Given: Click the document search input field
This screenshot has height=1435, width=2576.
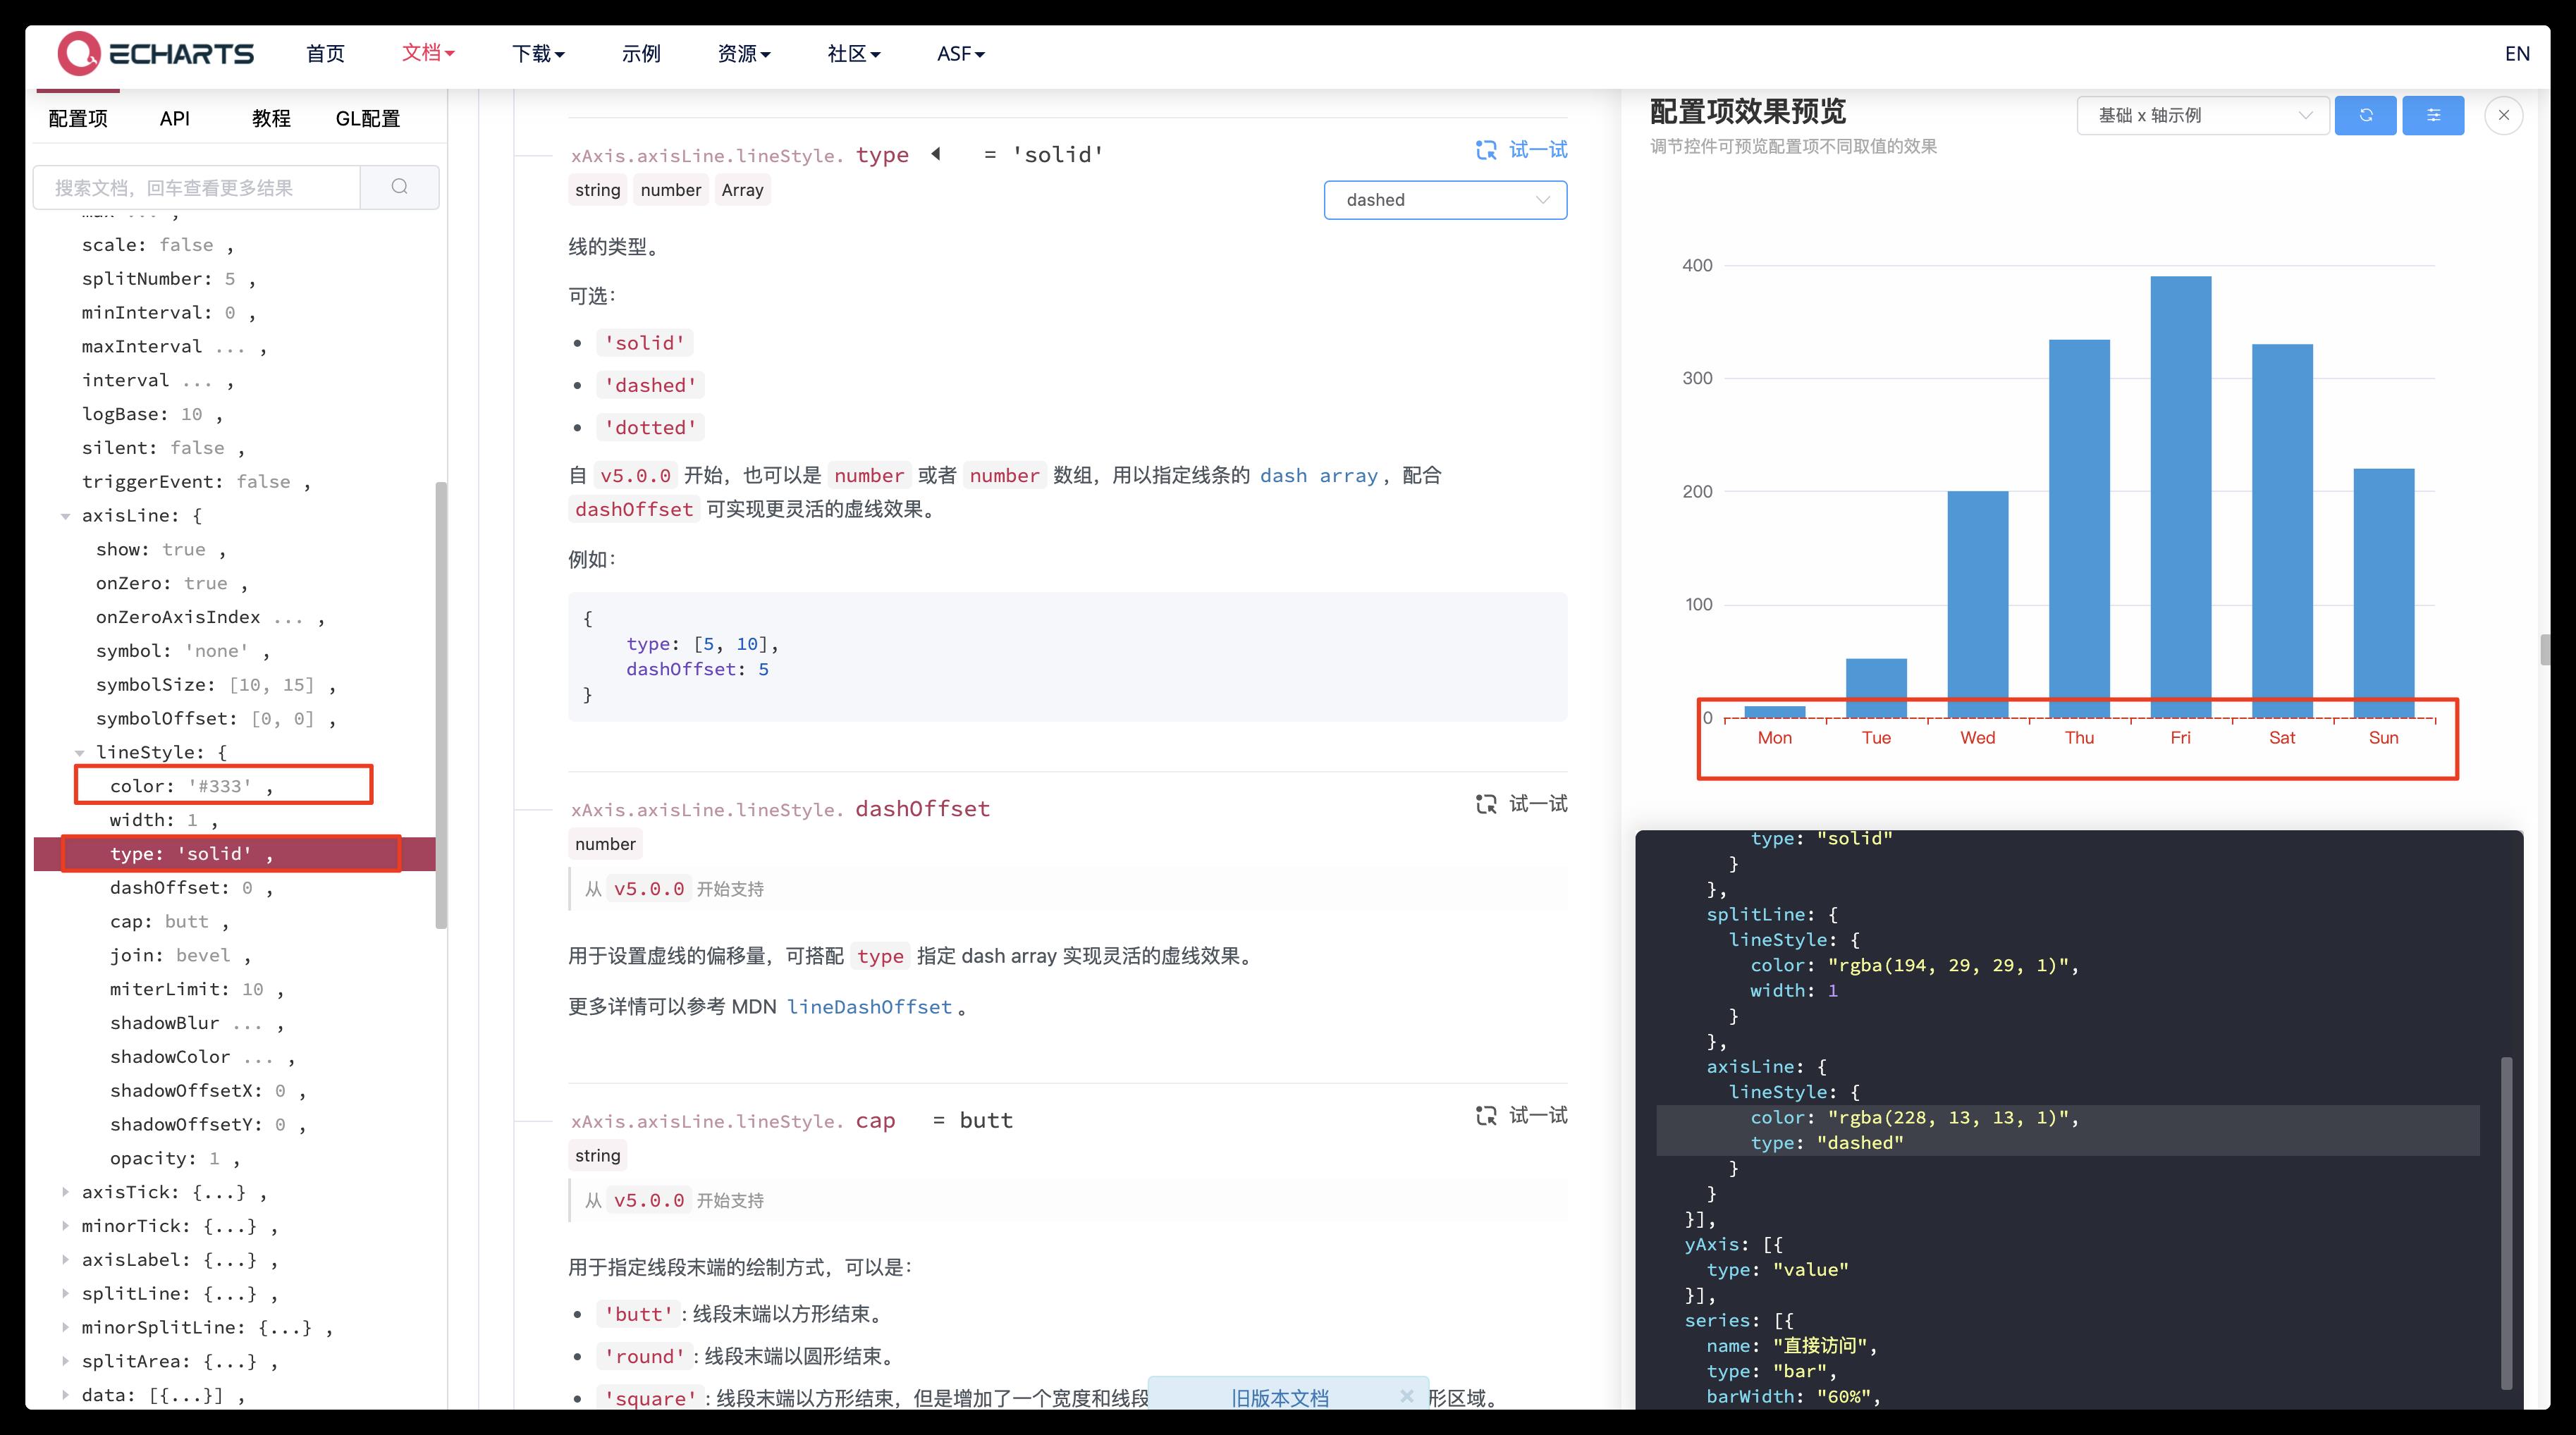Looking at the screenshot, I should 197,187.
